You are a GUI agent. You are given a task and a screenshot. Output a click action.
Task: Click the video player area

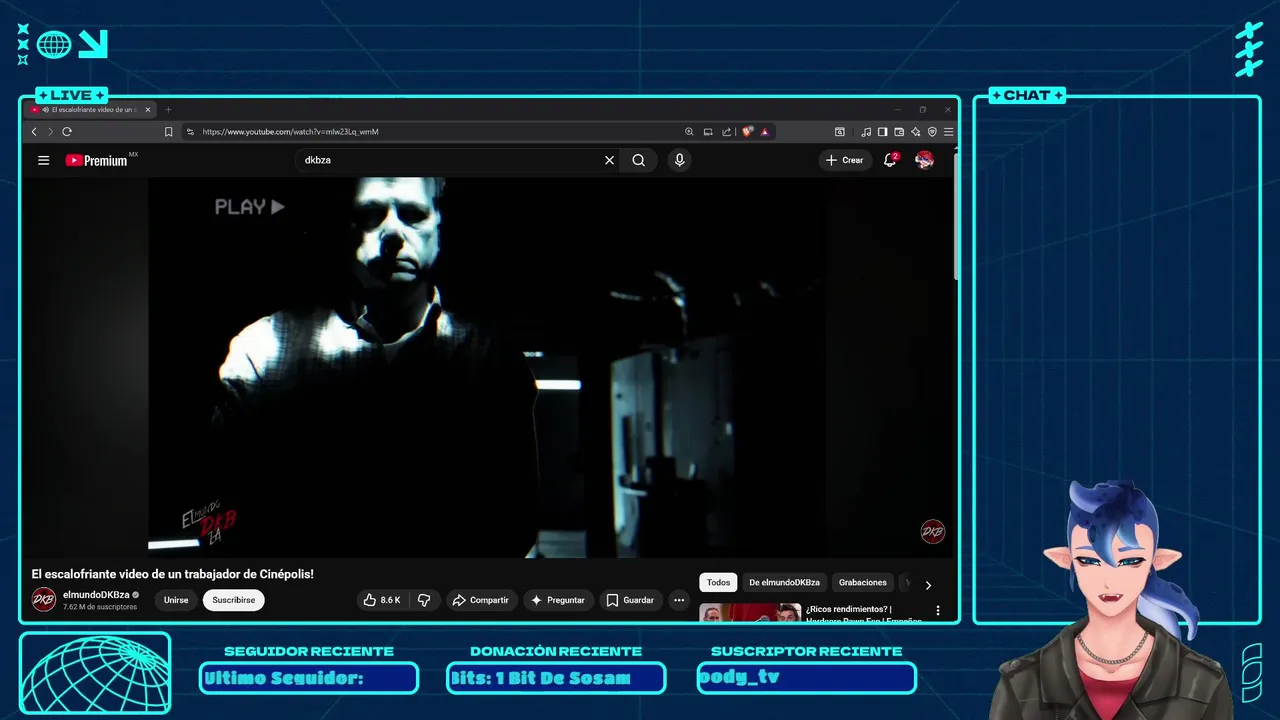(487, 367)
